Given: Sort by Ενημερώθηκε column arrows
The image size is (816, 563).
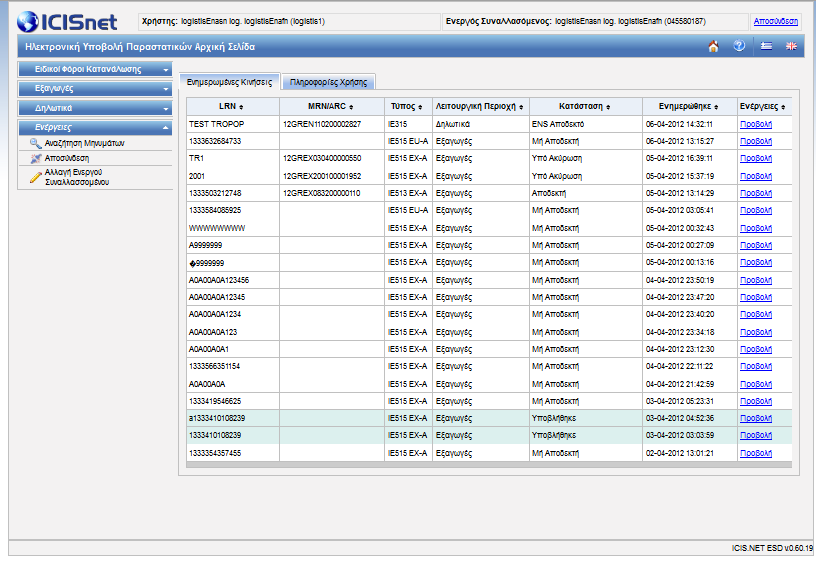Looking at the screenshot, I should (716, 107).
